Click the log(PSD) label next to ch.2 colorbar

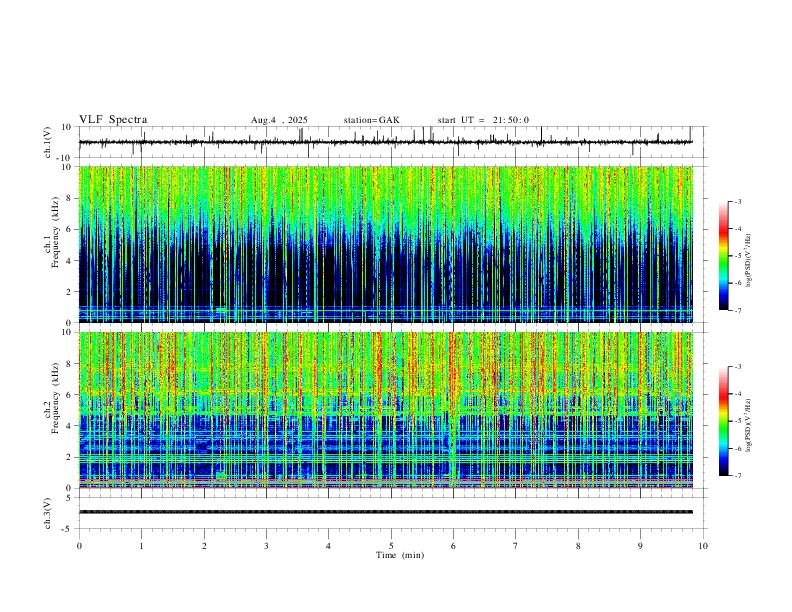749,425
